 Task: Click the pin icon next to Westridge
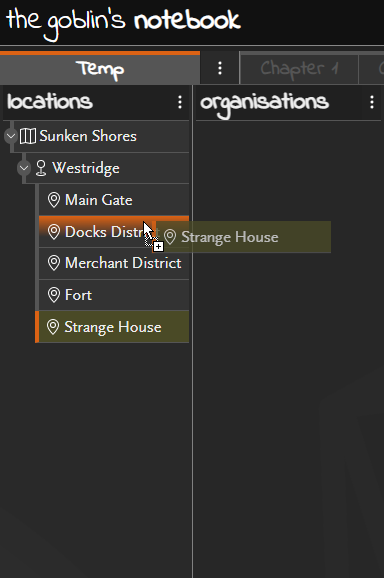click(x=41, y=168)
